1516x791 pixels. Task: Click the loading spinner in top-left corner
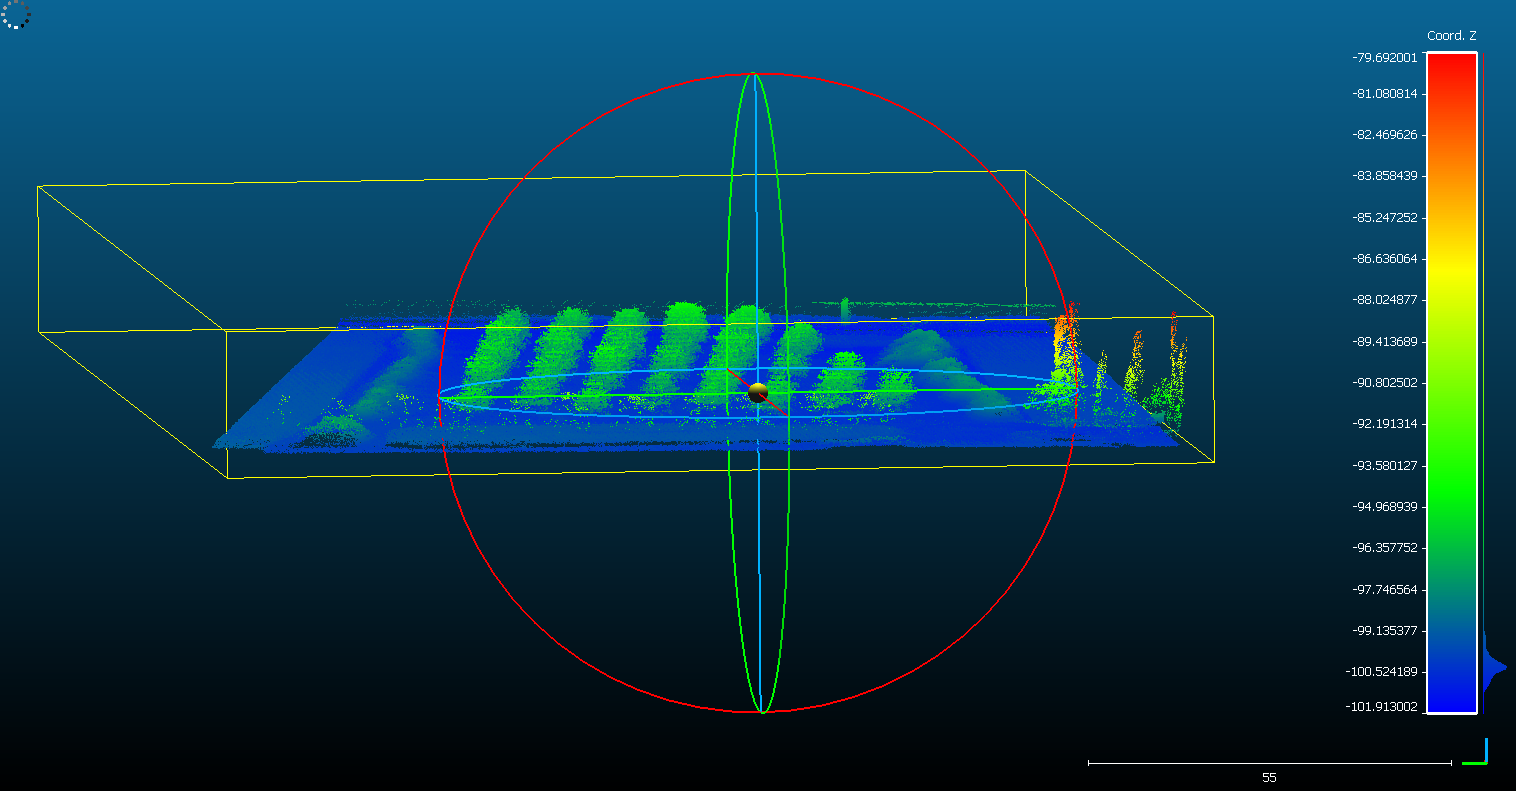click(x=15, y=17)
